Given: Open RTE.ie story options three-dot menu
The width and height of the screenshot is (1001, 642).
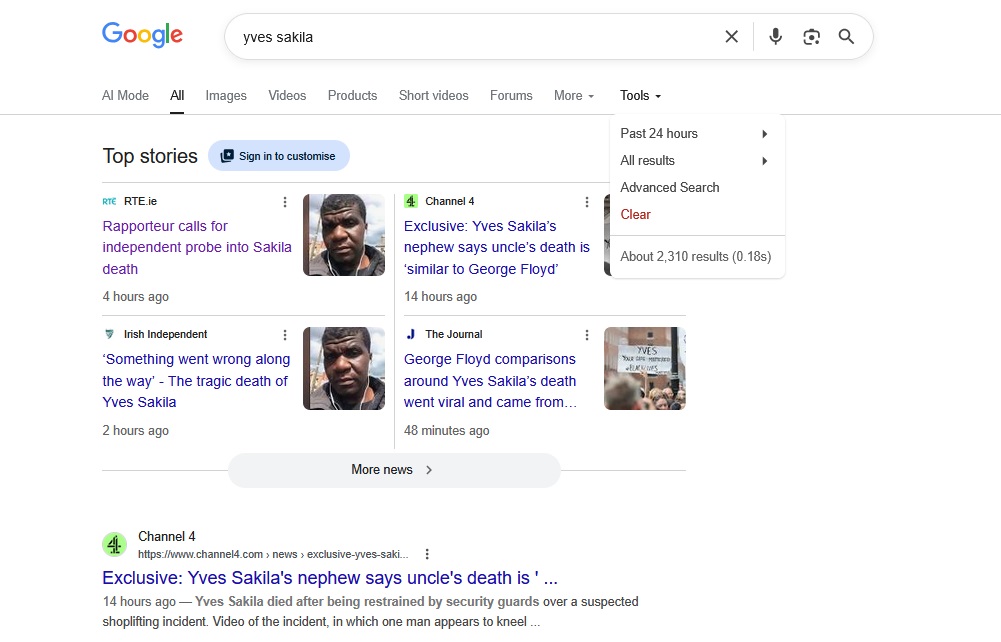Looking at the screenshot, I should [x=285, y=202].
